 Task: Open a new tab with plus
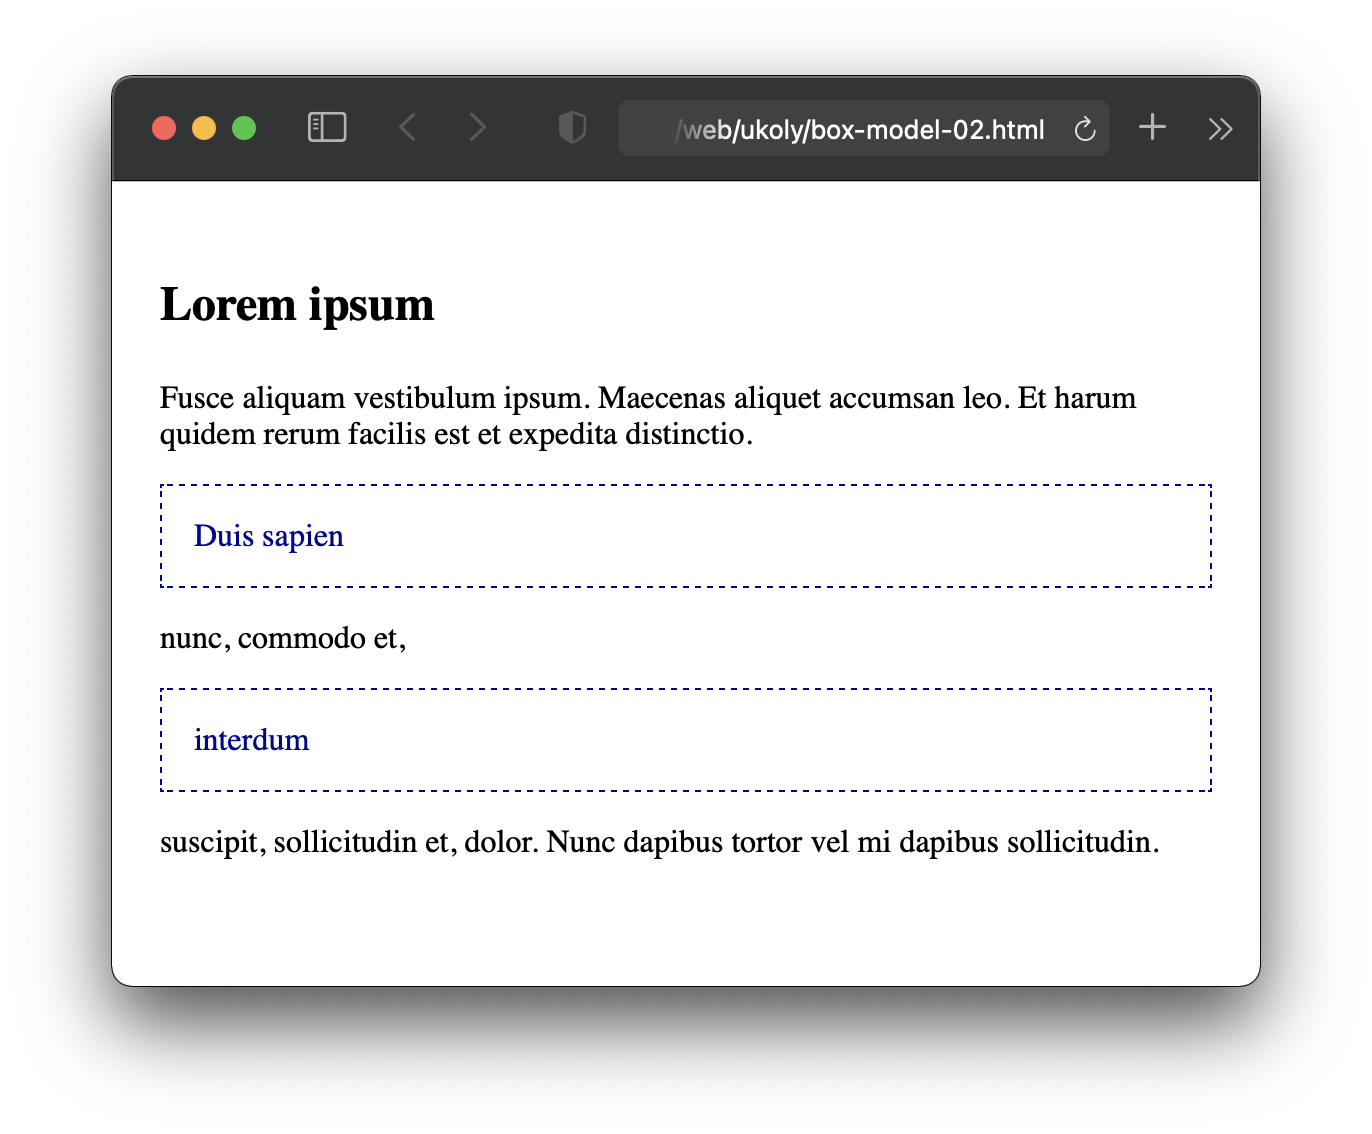coord(1152,127)
